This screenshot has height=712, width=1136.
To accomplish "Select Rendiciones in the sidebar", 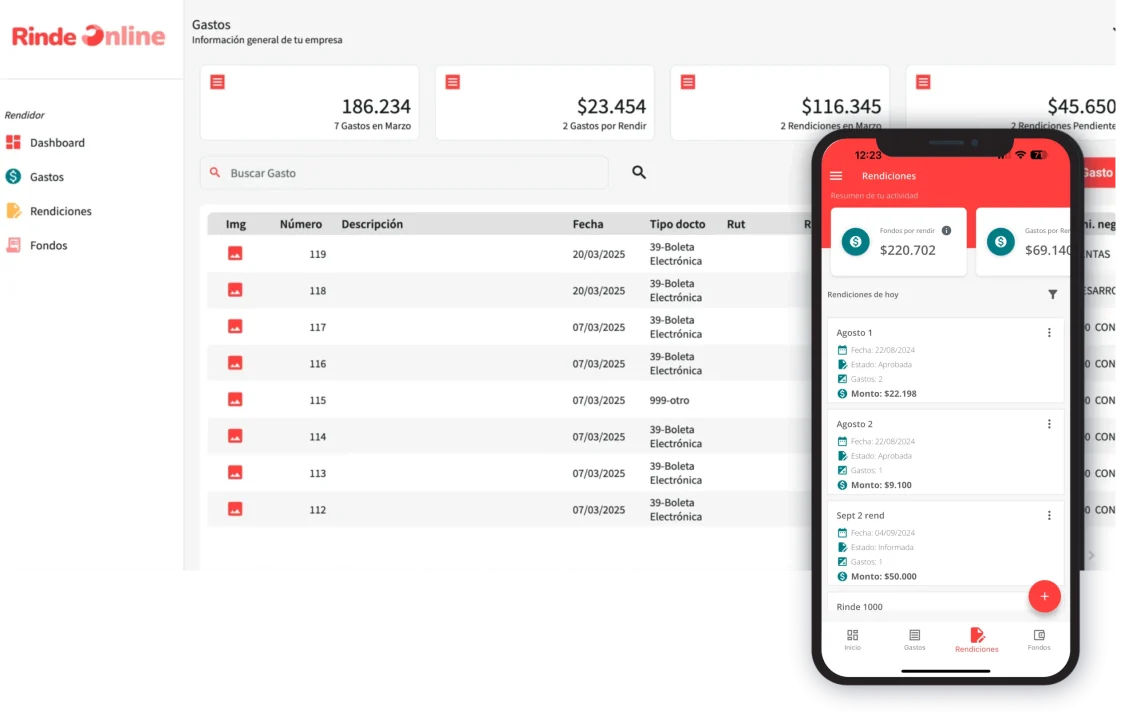I will coord(60,211).
